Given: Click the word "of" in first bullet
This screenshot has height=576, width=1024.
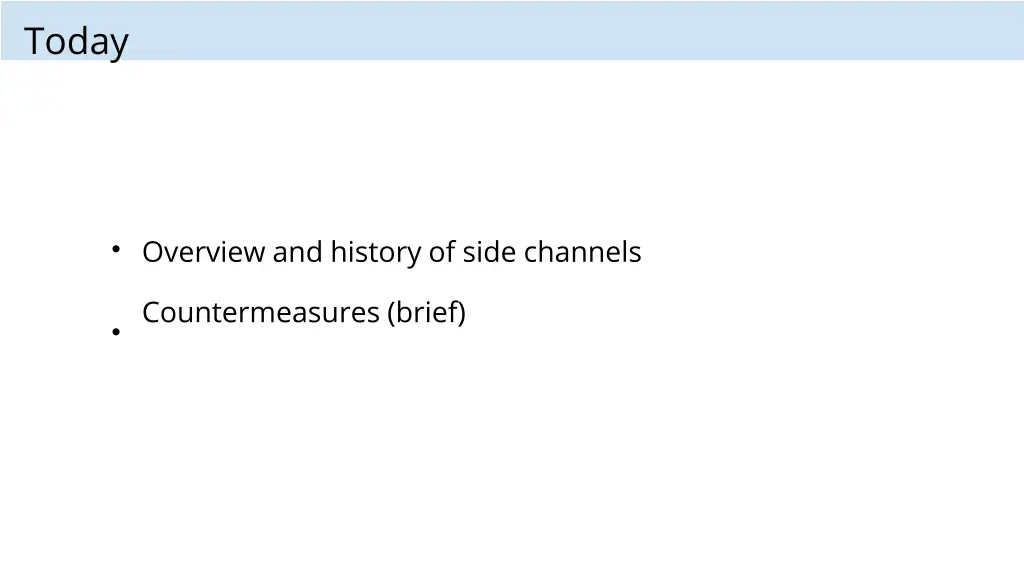Looking at the screenshot, I should (x=442, y=252).
